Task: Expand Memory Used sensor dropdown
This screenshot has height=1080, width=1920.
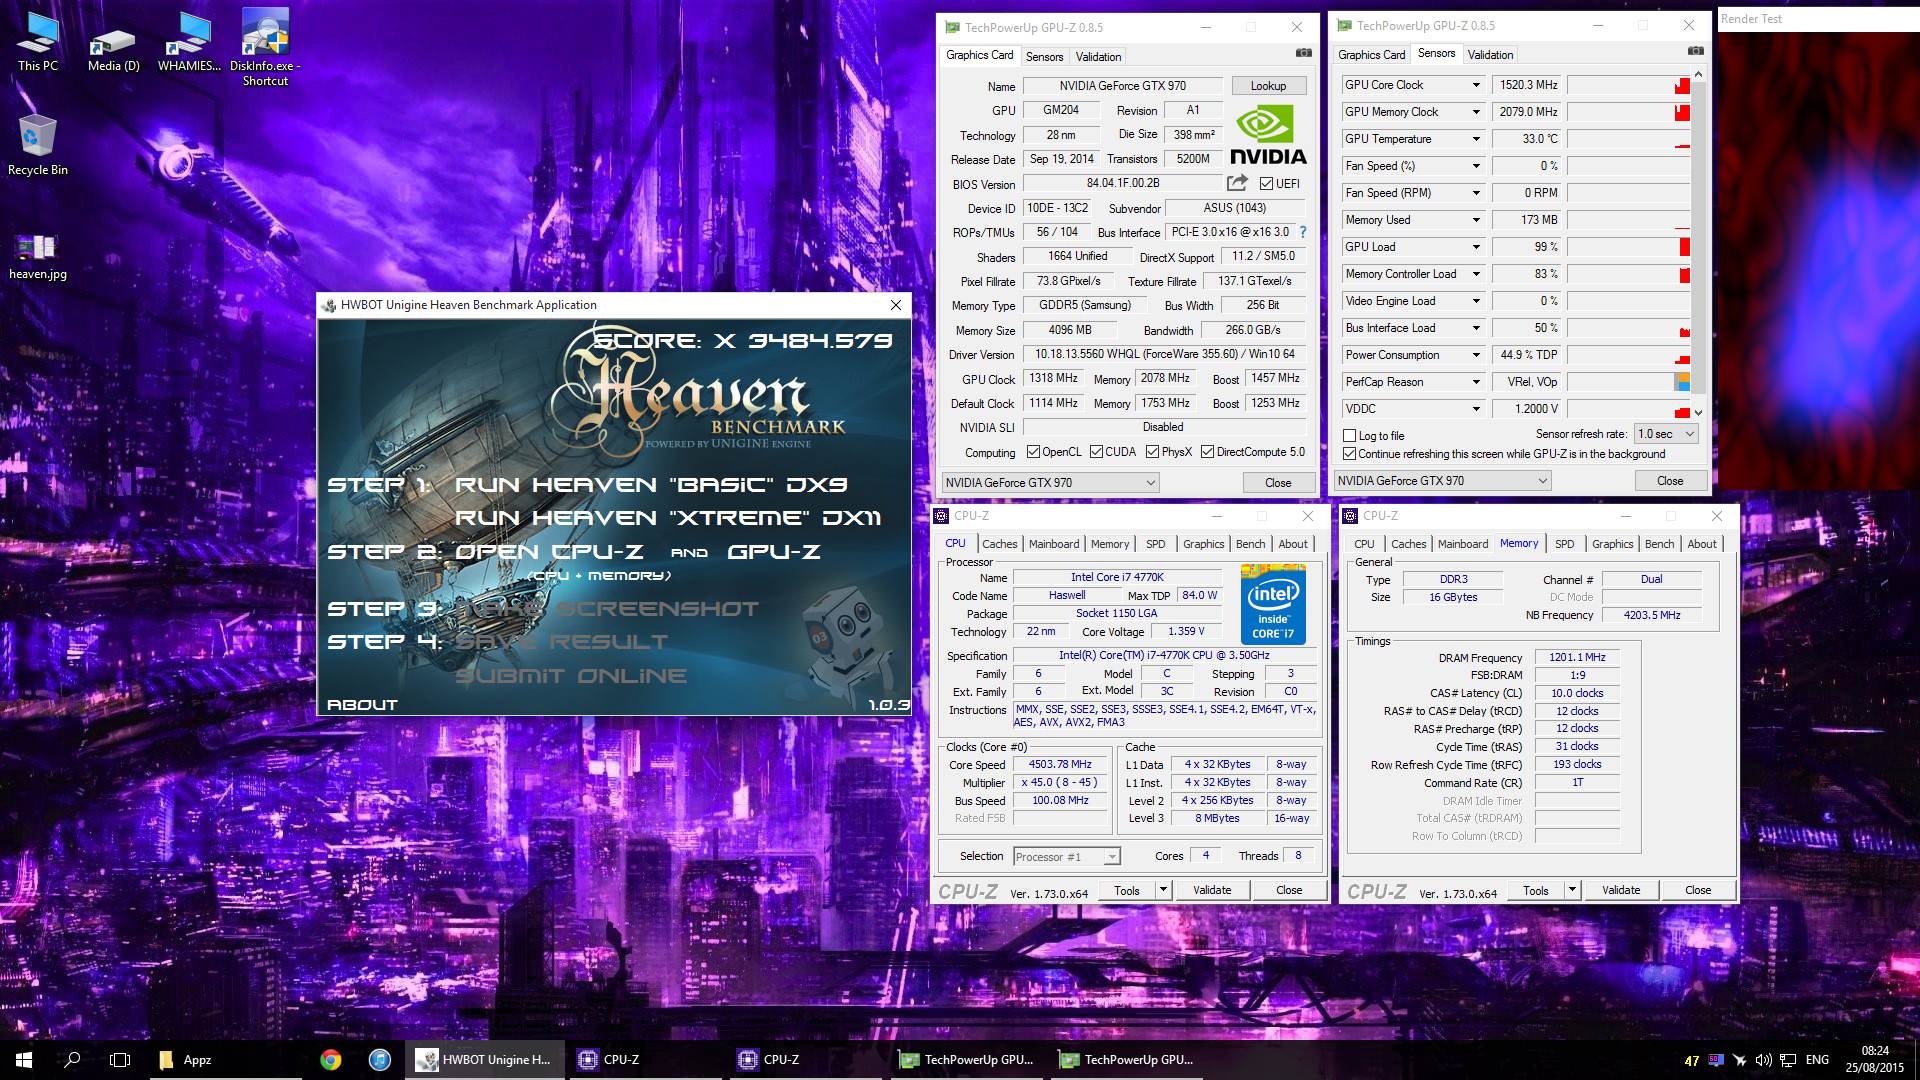Action: pyautogui.click(x=1476, y=220)
